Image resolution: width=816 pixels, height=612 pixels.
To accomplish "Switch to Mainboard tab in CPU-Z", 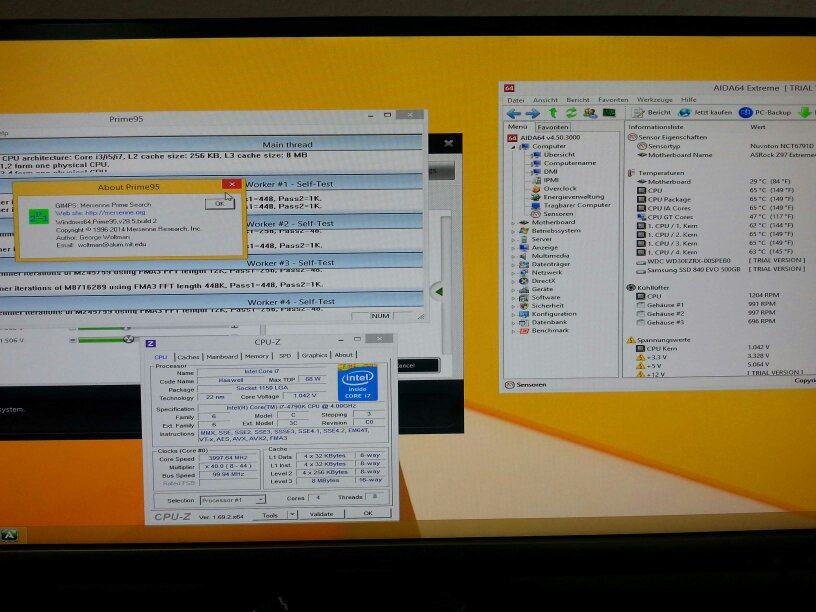I will tap(222, 357).
